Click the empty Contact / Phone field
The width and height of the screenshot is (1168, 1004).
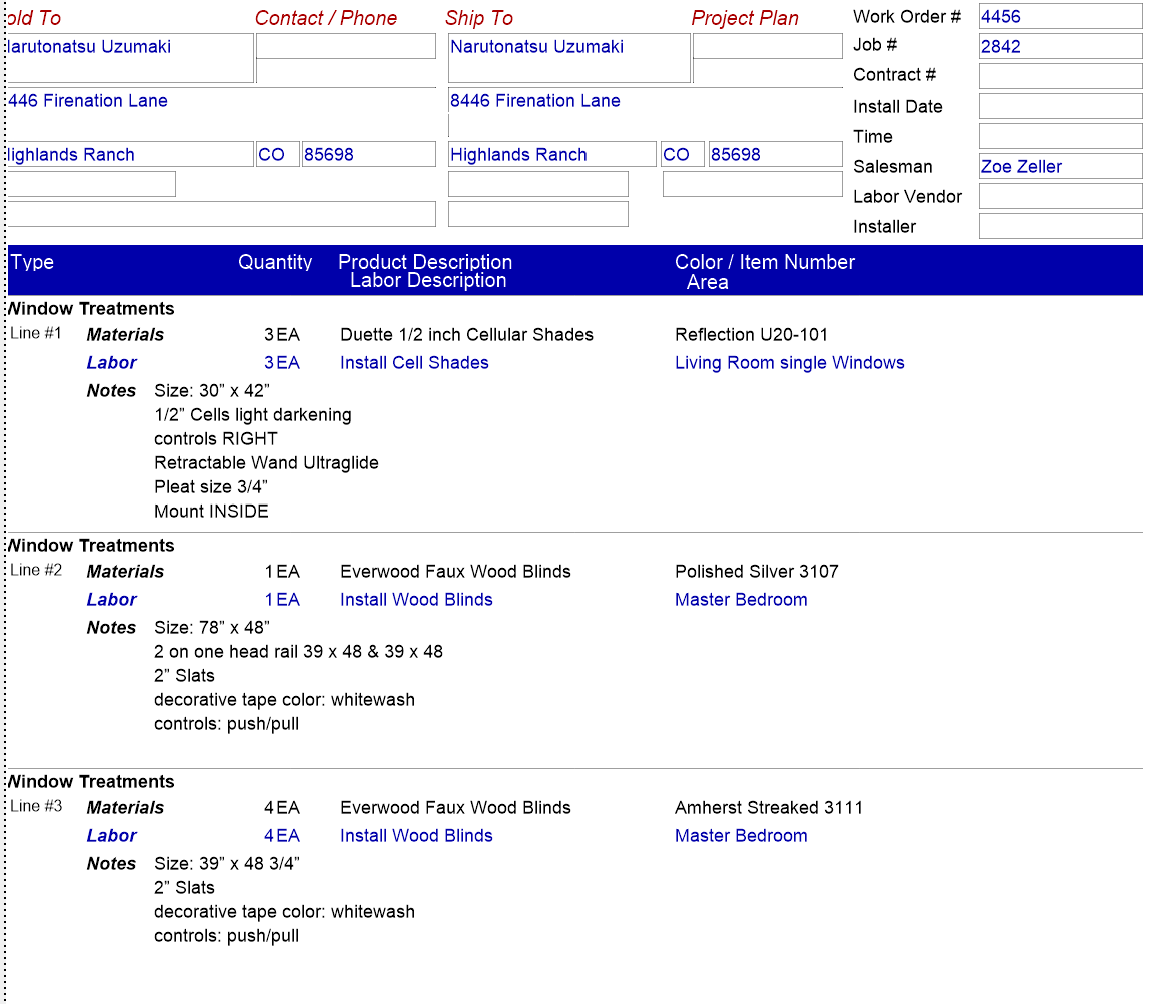346,46
